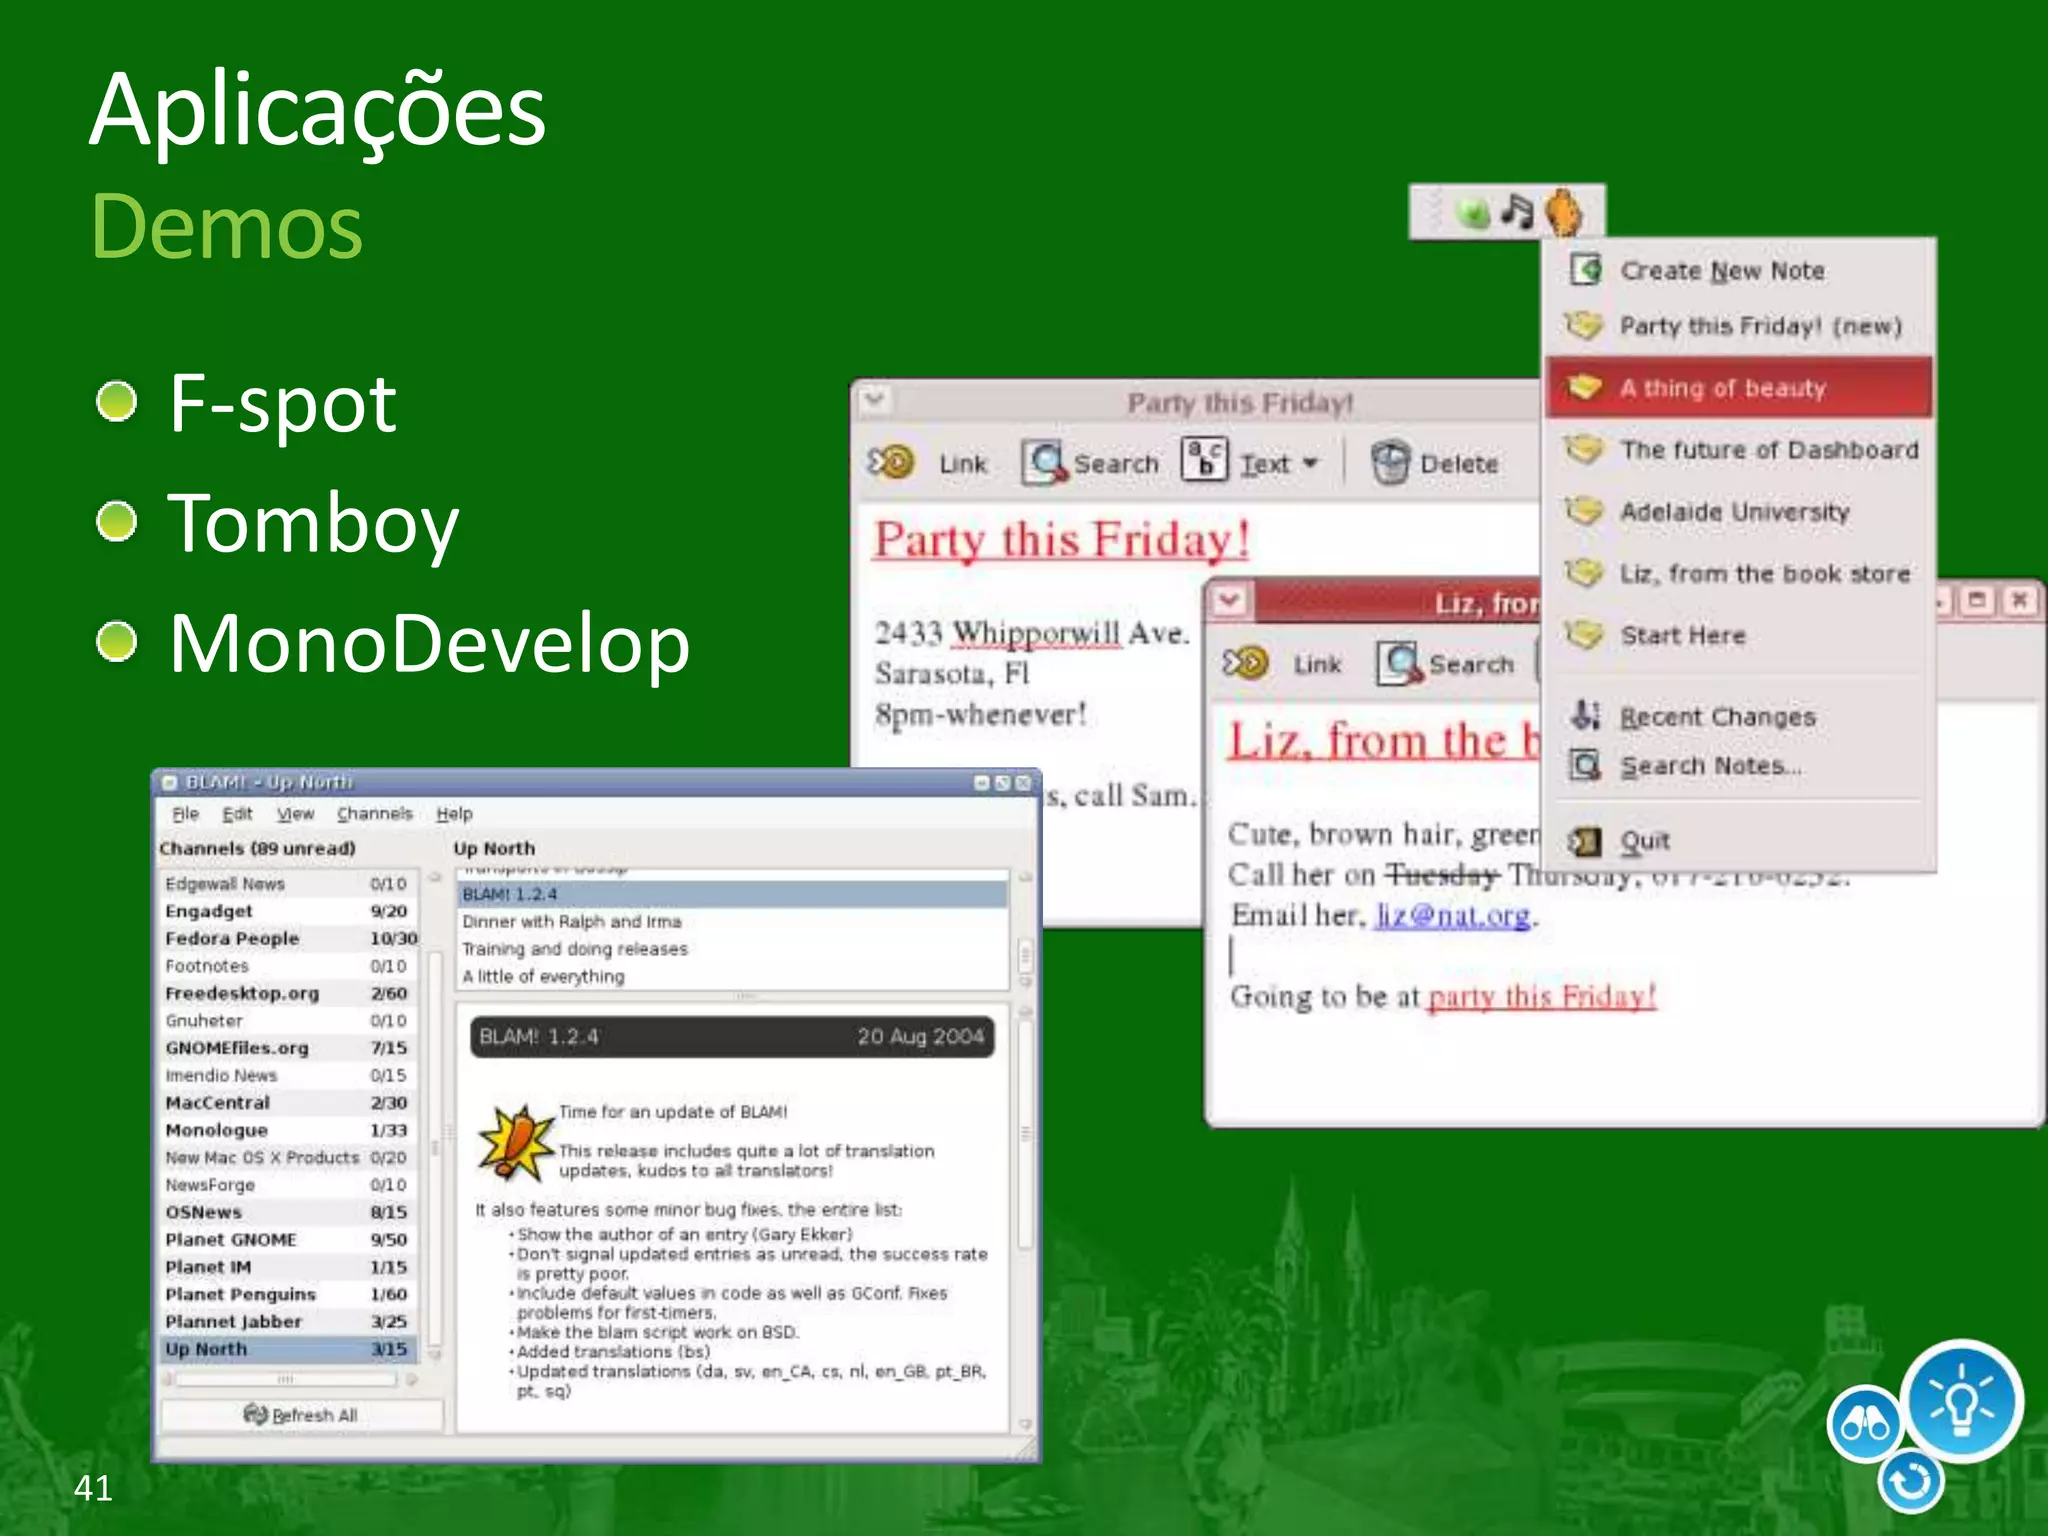Choose Search Notes... in Tomboy menu
The width and height of the screenshot is (2048, 1536).
click(x=1738, y=766)
